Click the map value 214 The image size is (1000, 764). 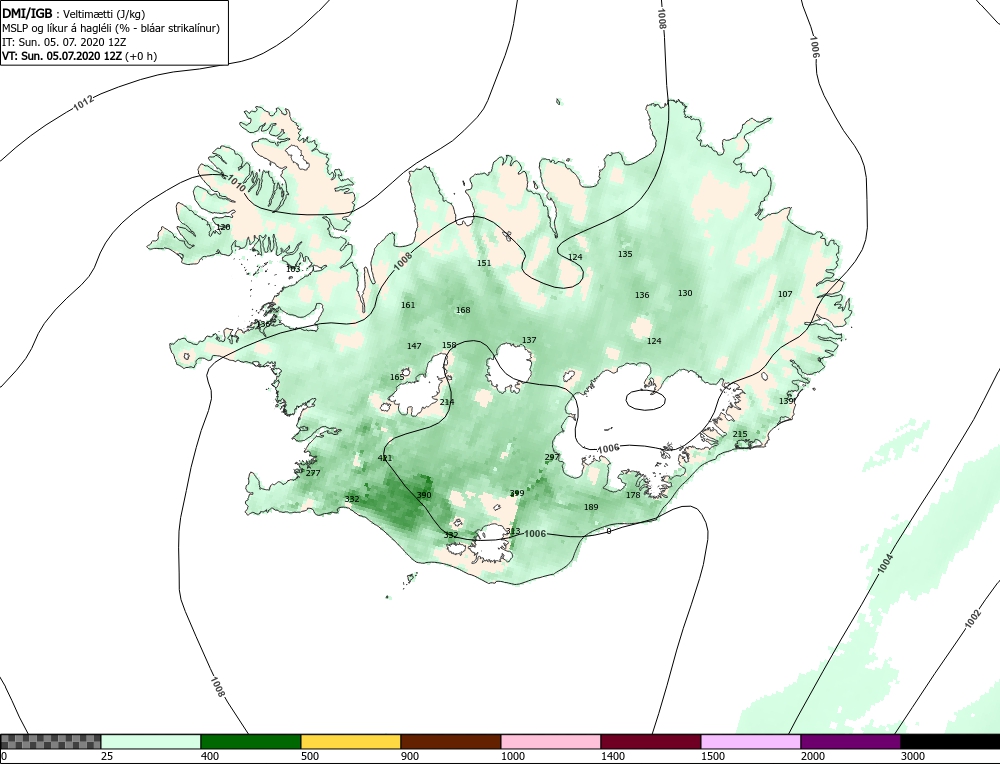447,402
